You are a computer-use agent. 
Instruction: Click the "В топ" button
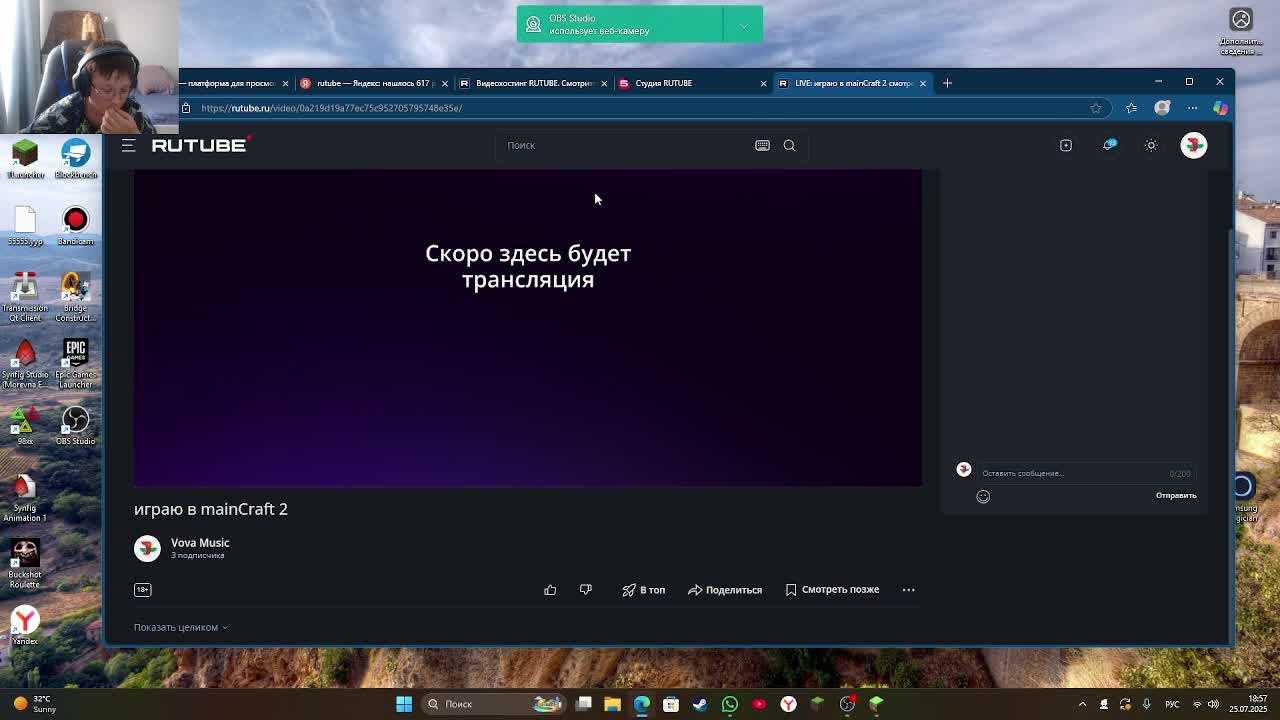(643, 590)
